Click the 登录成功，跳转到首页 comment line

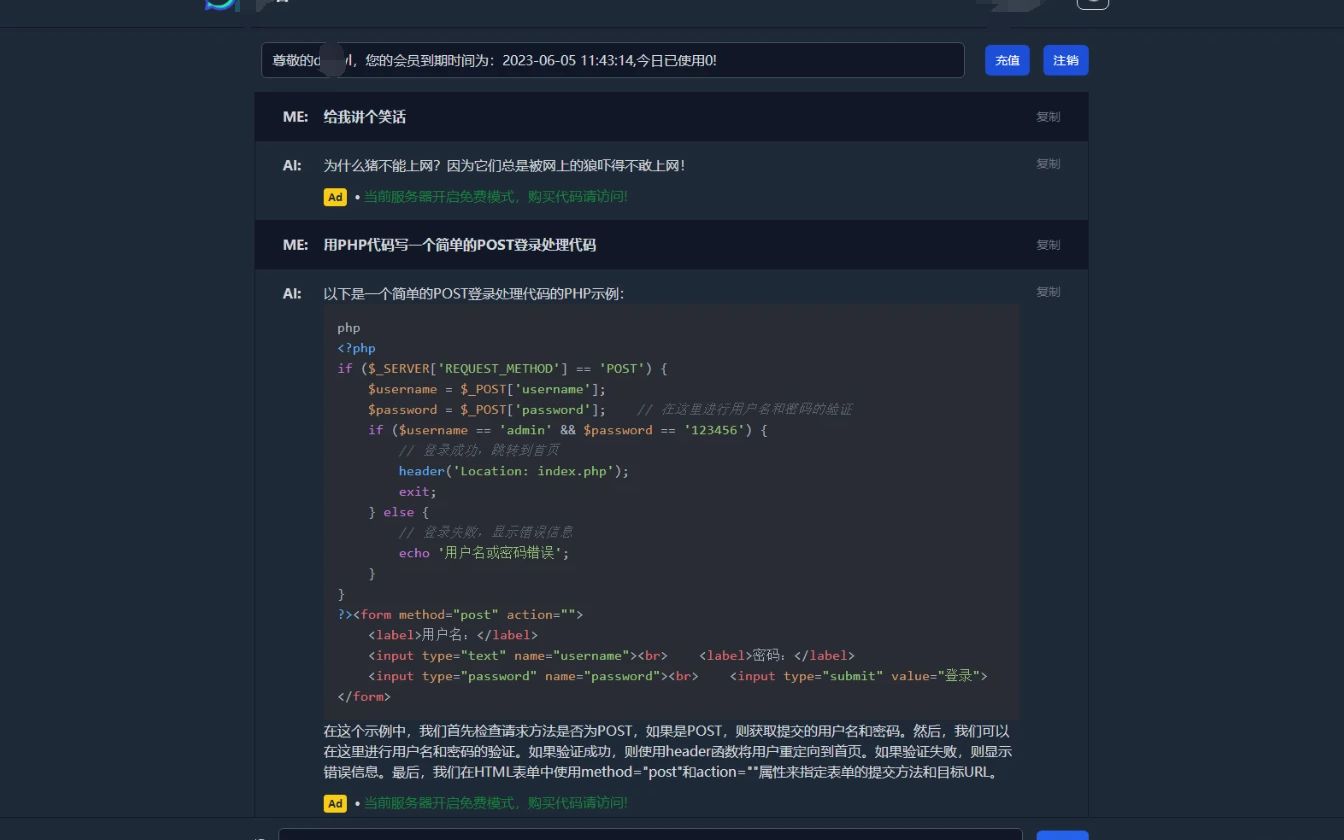click(x=479, y=451)
